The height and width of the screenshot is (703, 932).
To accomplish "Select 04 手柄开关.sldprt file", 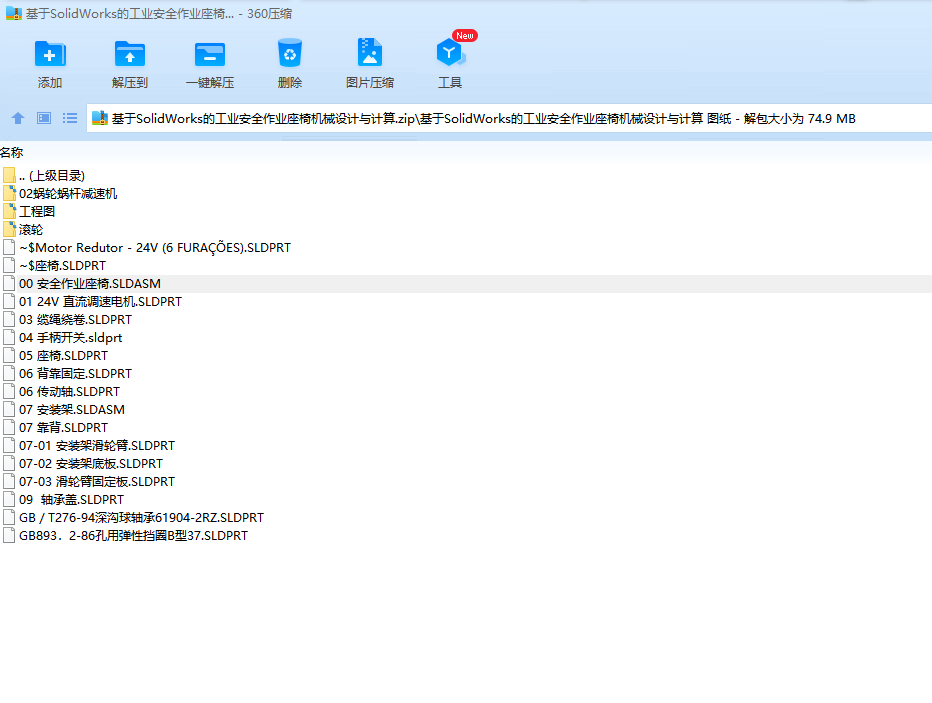I will pos(71,338).
